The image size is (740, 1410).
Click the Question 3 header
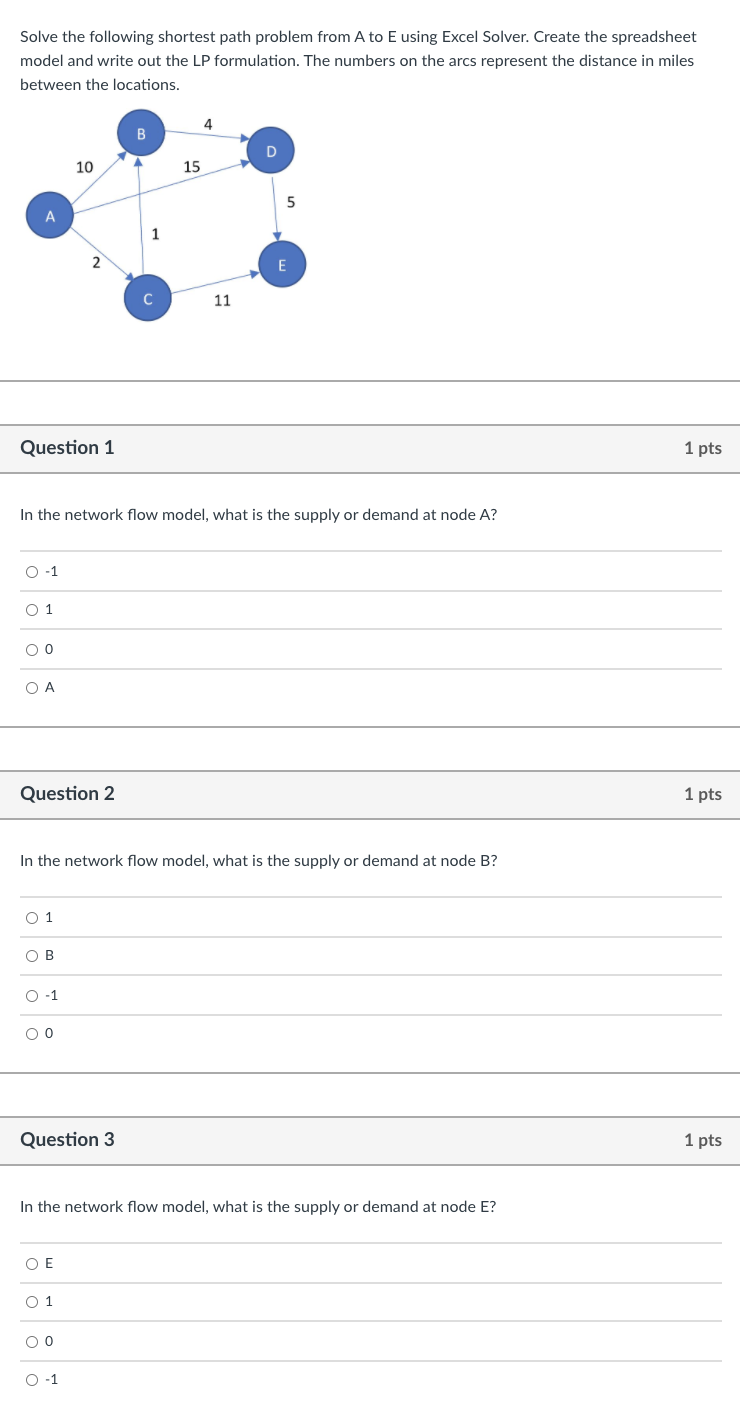(67, 1140)
